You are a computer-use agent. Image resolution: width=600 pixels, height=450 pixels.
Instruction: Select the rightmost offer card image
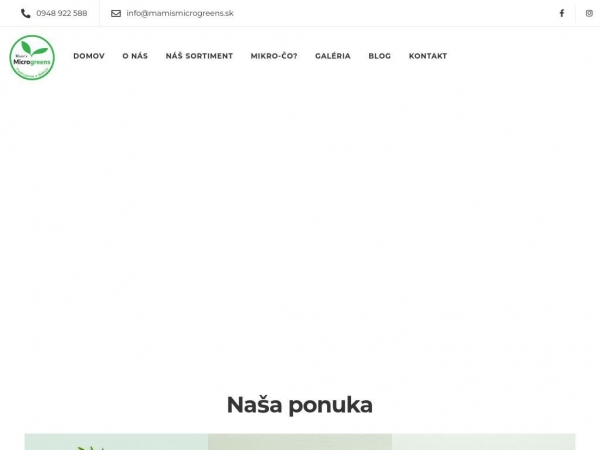(x=483, y=442)
